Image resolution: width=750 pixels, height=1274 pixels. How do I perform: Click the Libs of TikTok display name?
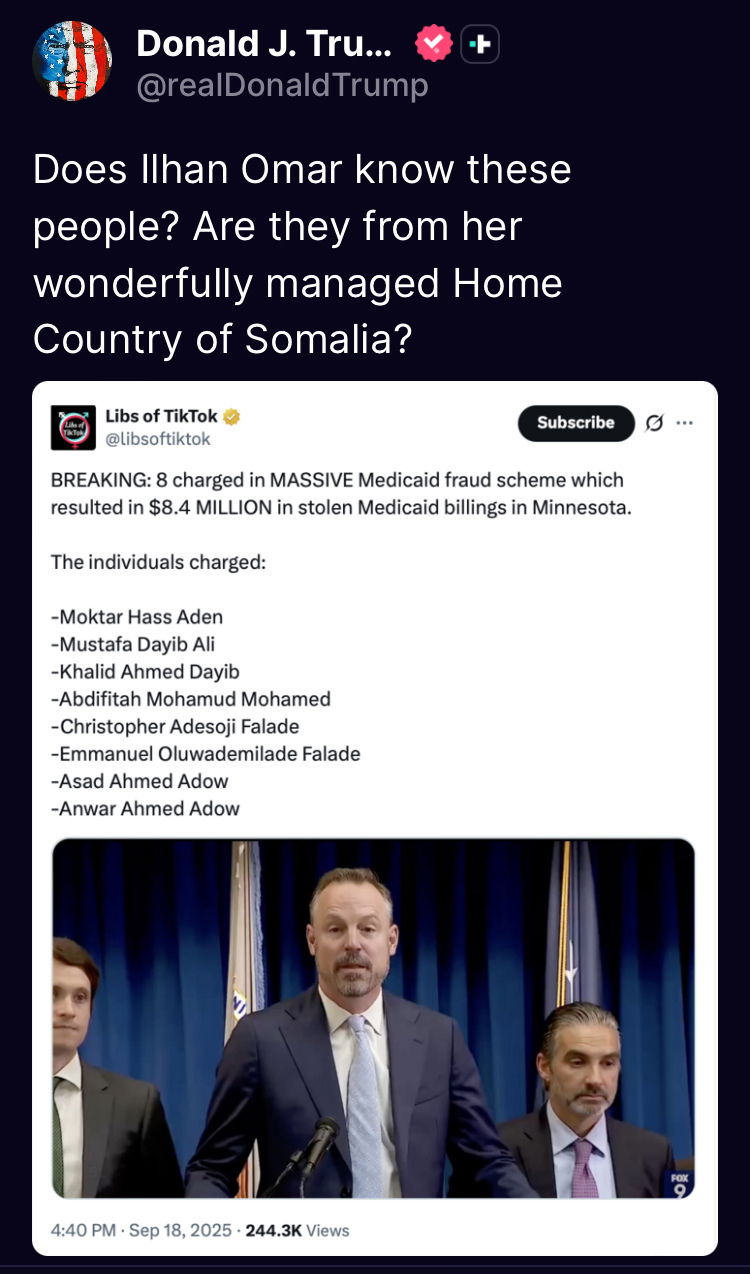pos(161,417)
